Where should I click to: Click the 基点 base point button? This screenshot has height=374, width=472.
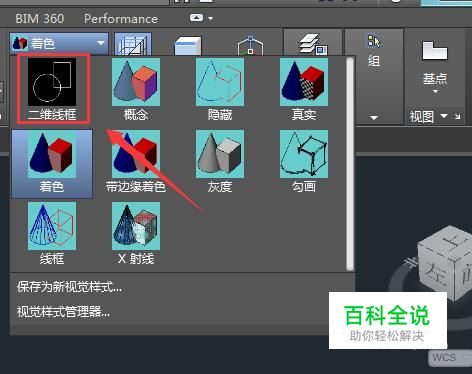tap(435, 63)
